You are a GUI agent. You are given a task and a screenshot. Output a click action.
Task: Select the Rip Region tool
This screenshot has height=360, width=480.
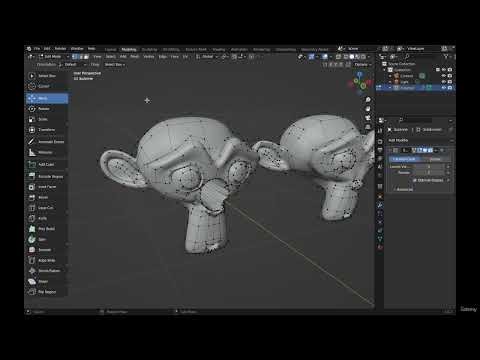tap(47, 292)
